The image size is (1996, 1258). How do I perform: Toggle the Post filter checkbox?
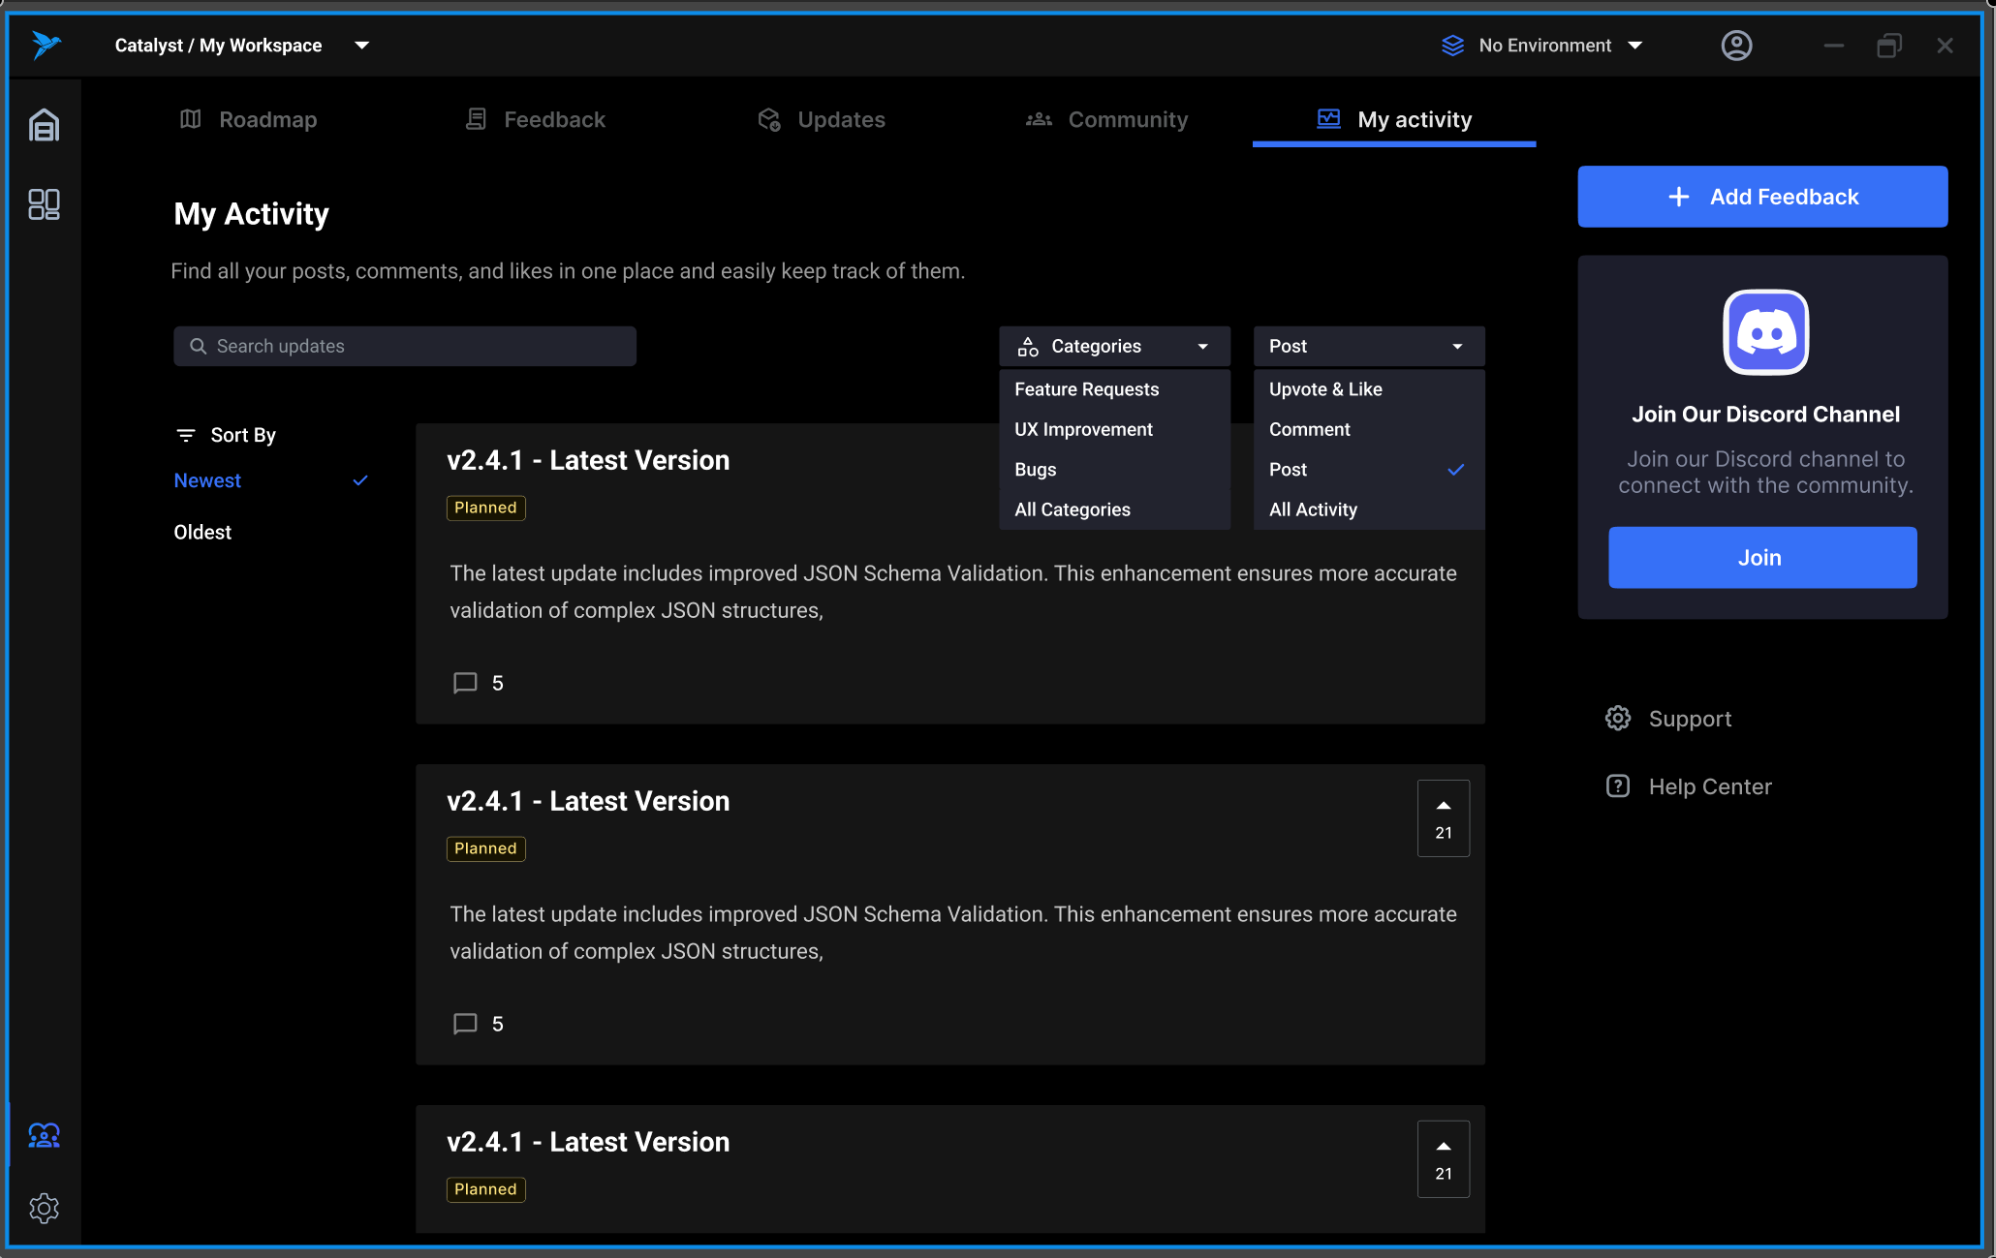click(1367, 468)
